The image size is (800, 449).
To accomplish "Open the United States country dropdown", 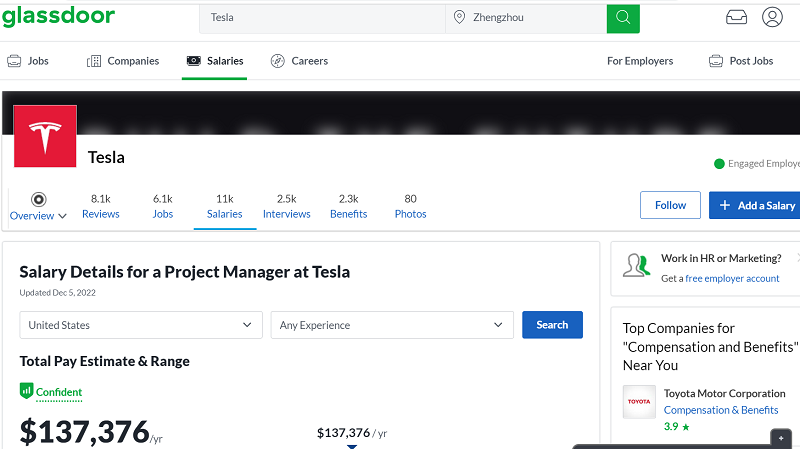I will coord(141,325).
